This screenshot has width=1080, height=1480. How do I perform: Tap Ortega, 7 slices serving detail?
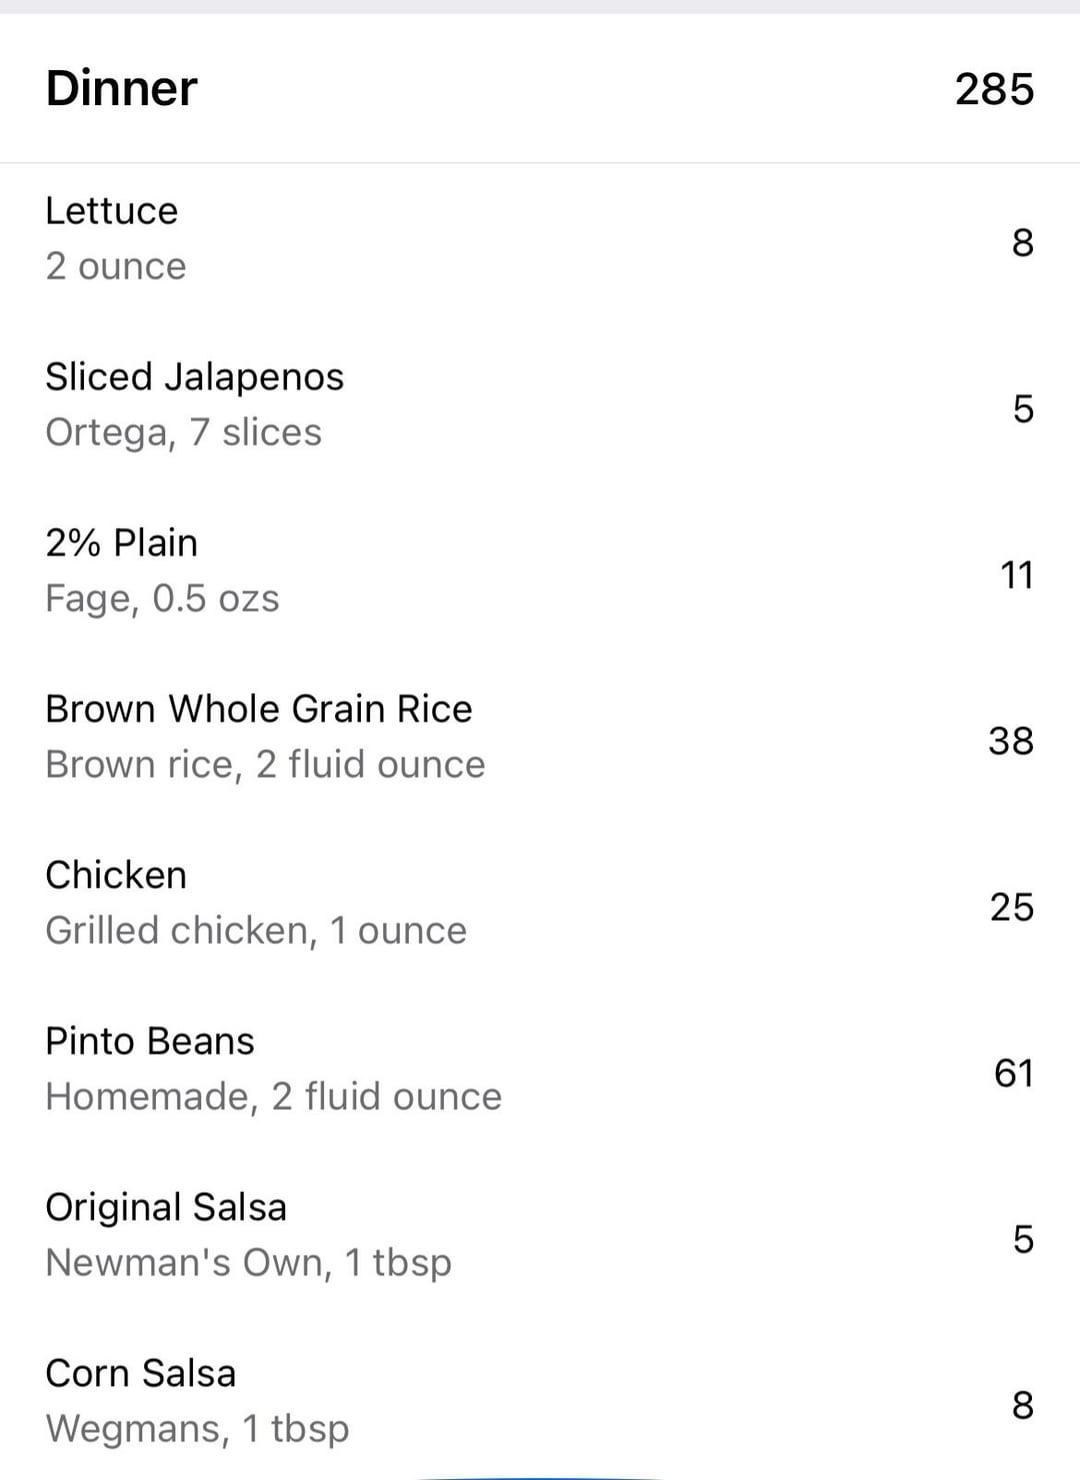click(184, 432)
